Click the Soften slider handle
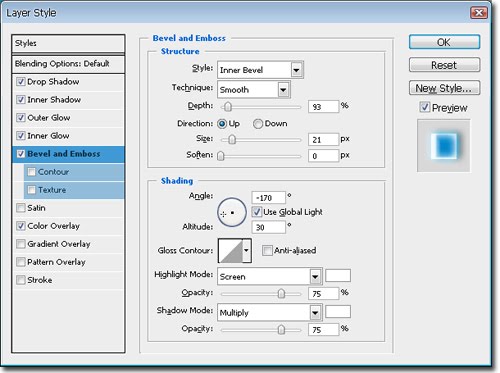 221,156
